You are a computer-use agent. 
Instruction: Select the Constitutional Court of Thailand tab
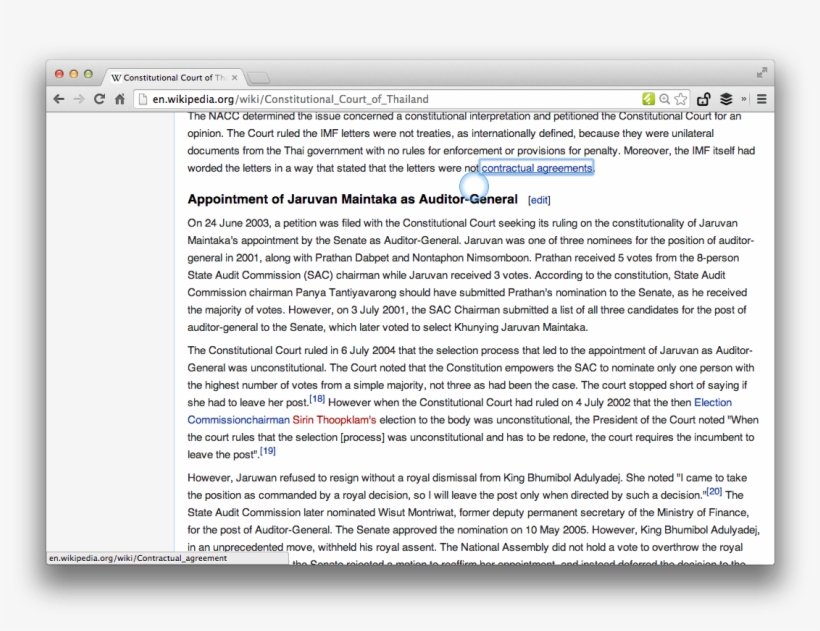[x=175, y=77]
